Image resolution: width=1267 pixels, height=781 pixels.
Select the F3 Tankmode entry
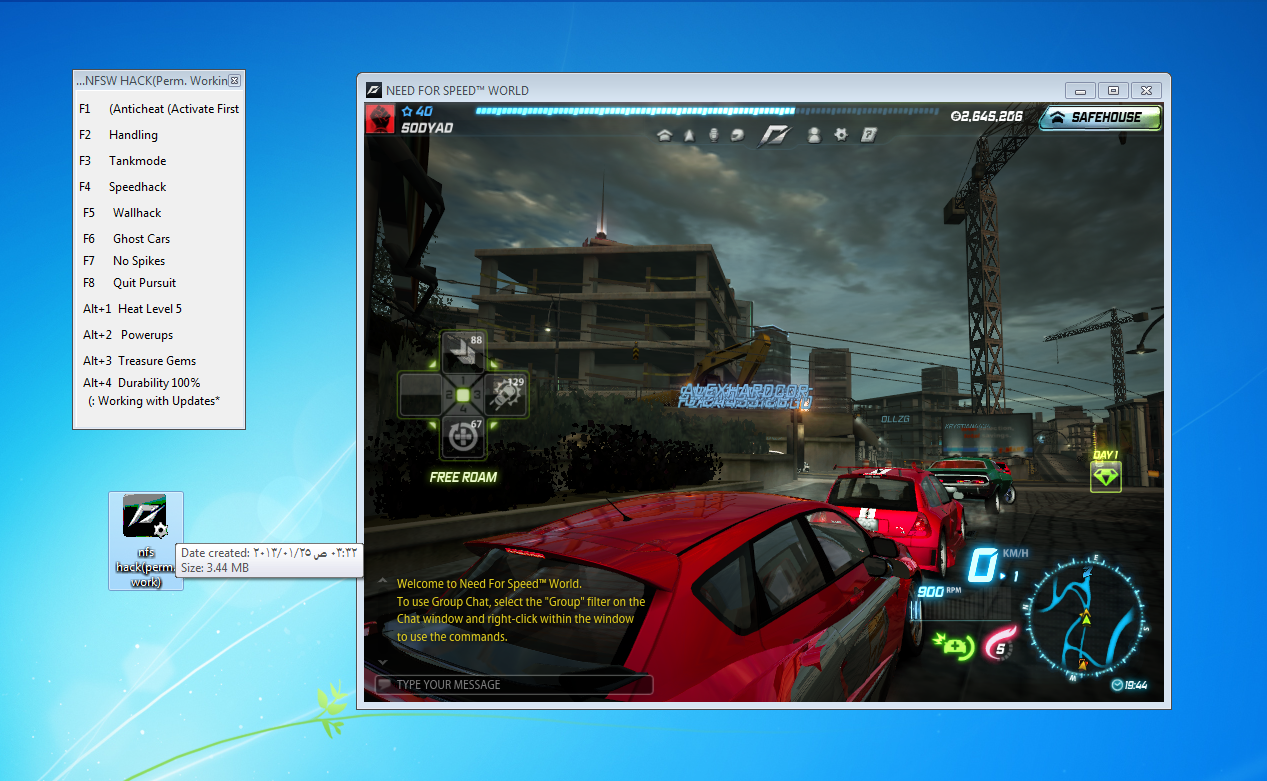pyautogui.click(x=123, y=161)
